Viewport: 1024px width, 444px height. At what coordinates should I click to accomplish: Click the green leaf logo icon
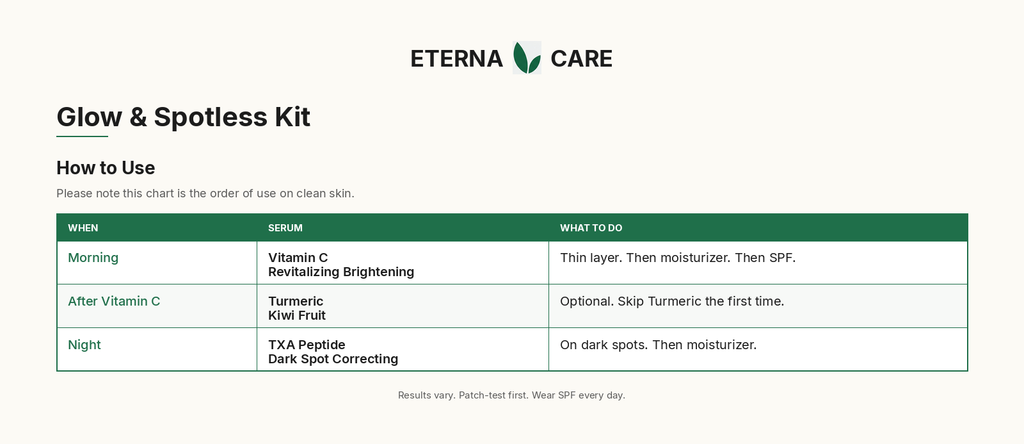pos(526,57)
